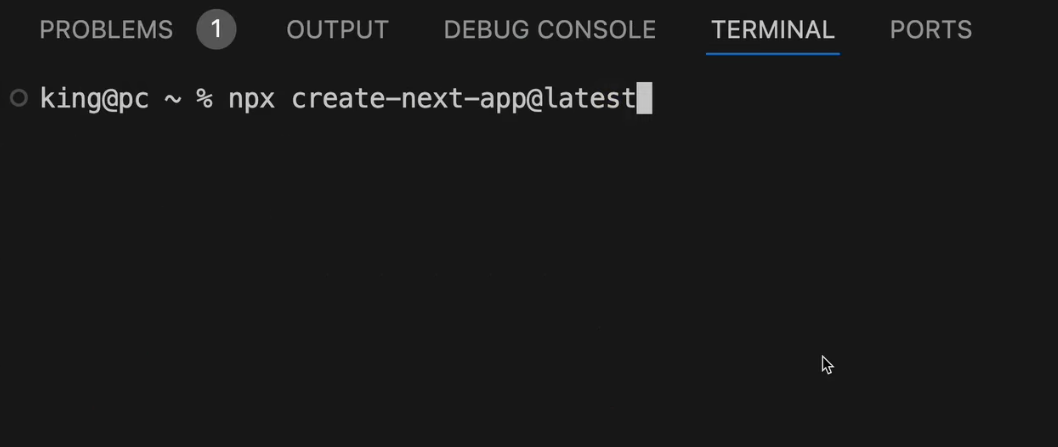Show the DEBUG CONSOLE tab
The height and width of the screenshot is (447, 1058).
(549, 30)
